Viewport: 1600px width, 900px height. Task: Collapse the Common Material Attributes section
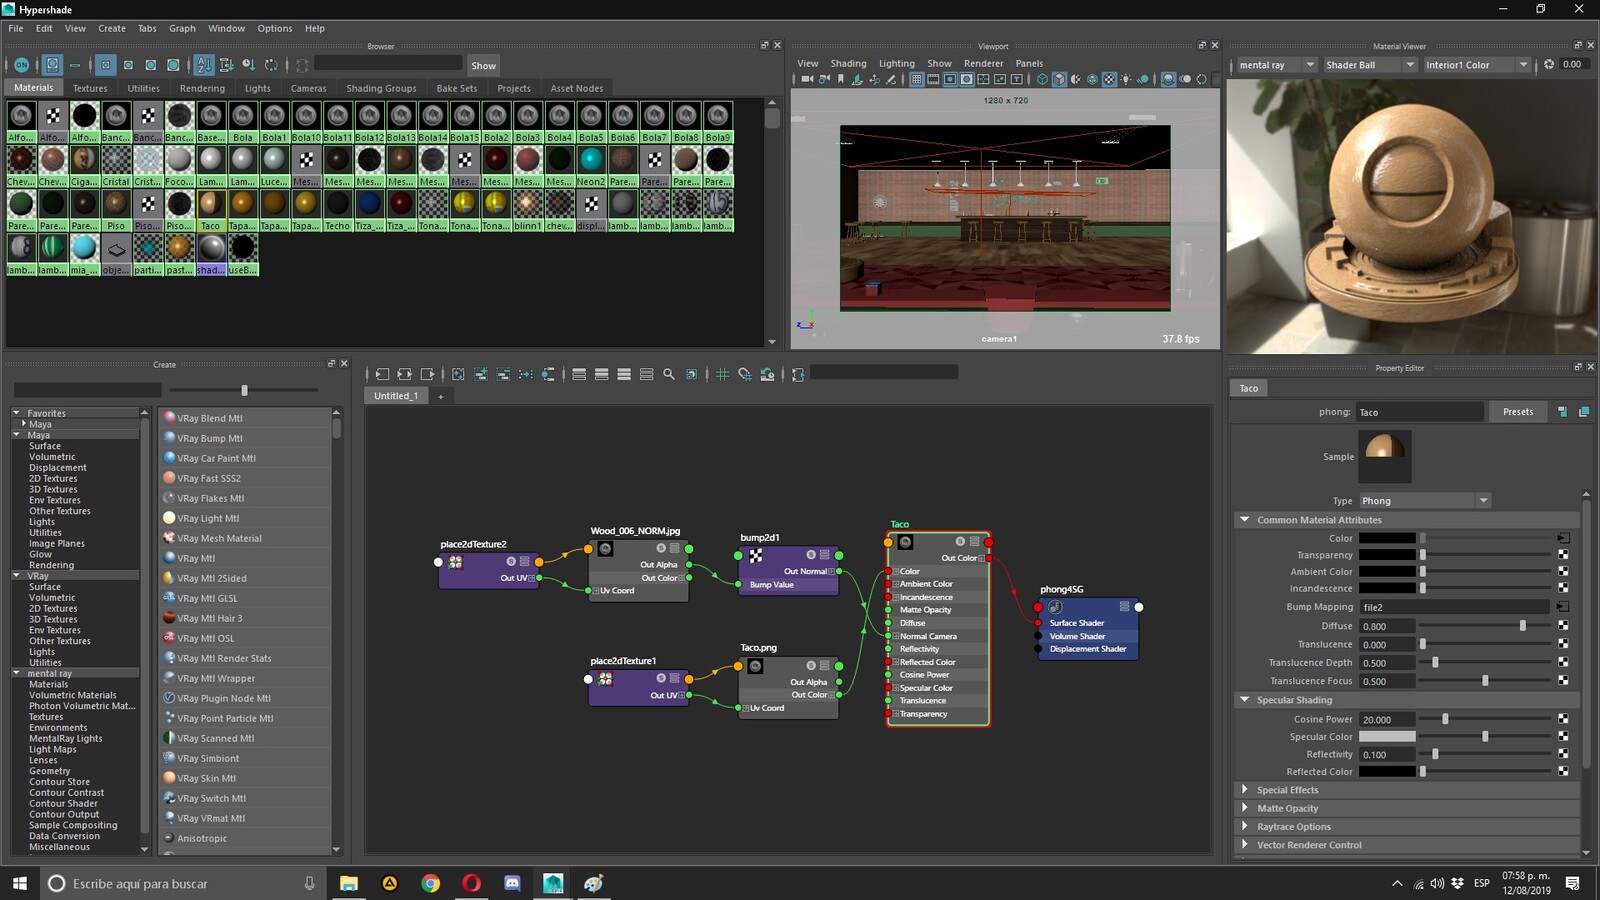(1244, 520)
